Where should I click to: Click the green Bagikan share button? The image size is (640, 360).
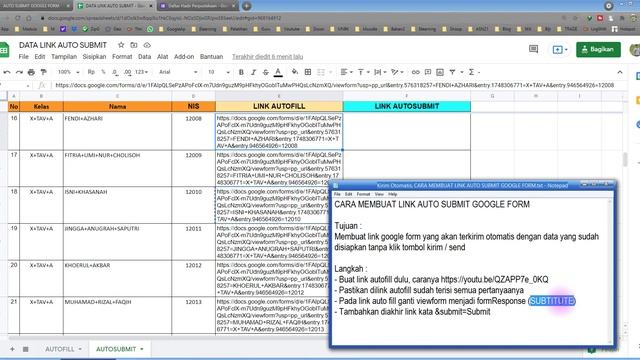pos(598,49)
